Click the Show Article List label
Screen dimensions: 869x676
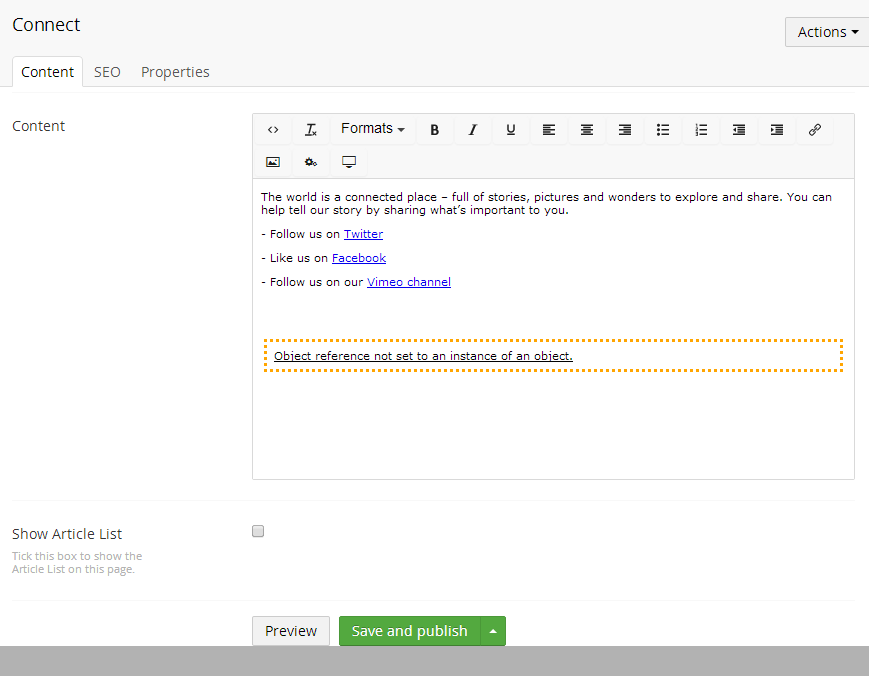(x=67, y=534)
